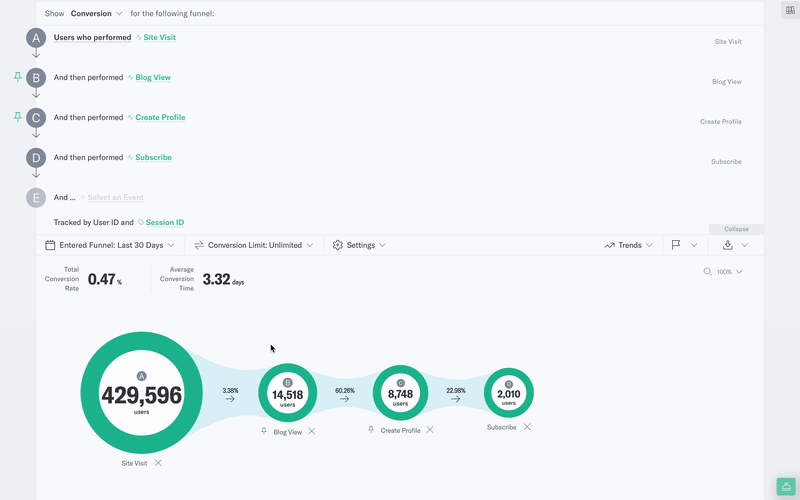Image resolution: width=800 pixels, height=500 pixels.
Task: Click Site Visit label at right of step A
Action: pyautogui.click(x=728, y=42)
